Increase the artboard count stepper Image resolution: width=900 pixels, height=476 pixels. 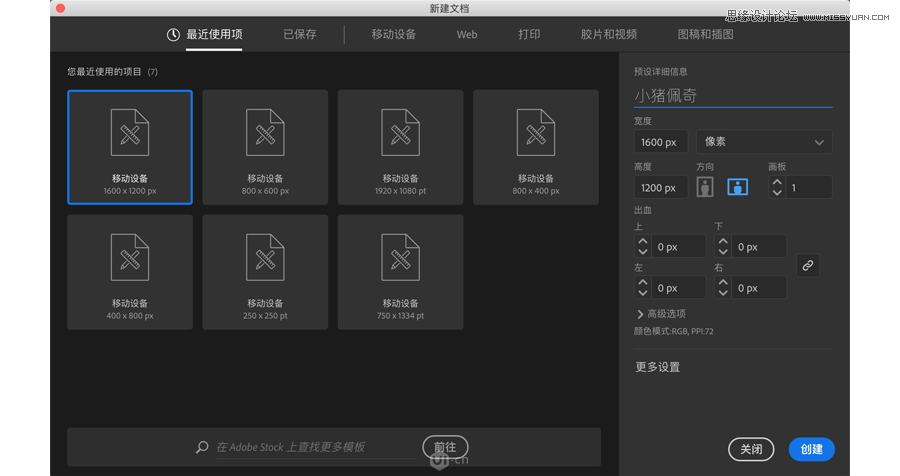[777, 182]
